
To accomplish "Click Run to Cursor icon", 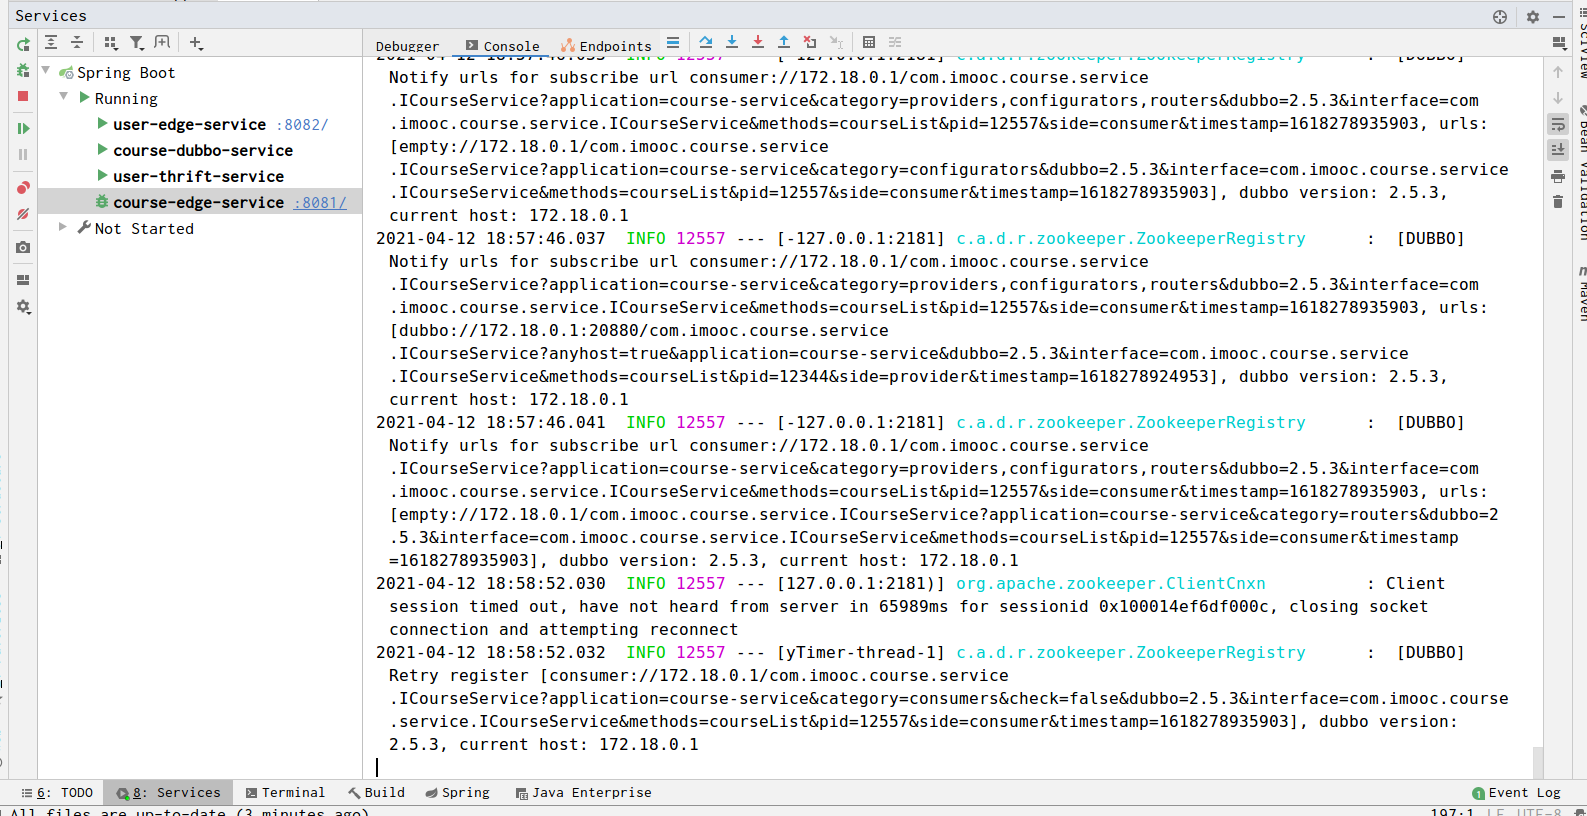I will 836,42.
